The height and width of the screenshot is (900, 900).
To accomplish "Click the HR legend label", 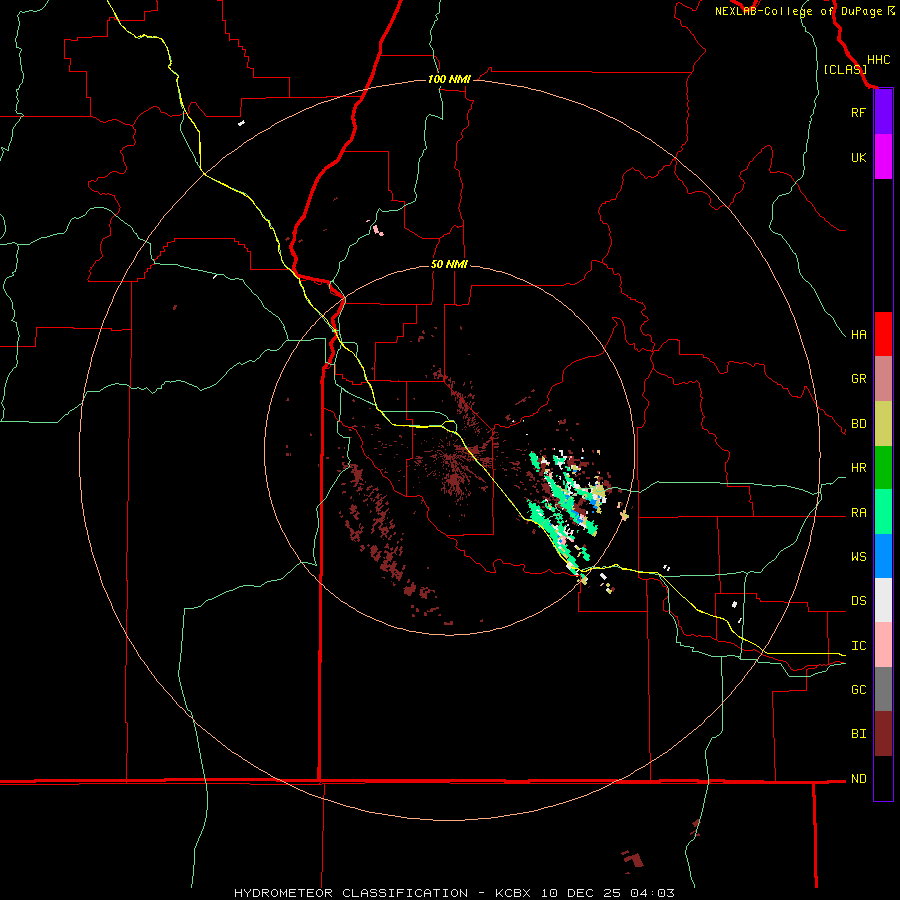I will (858, 468).
